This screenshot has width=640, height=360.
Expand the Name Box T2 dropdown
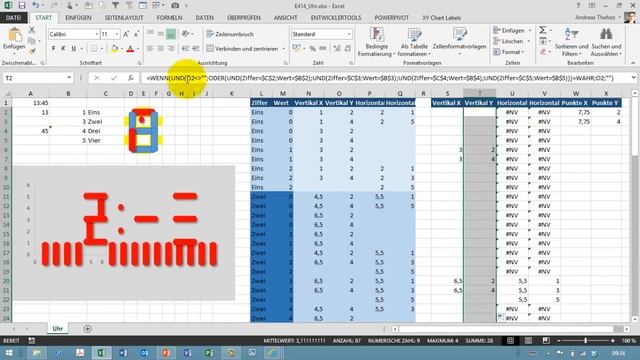pyautogui.click(x=69, y=78)
